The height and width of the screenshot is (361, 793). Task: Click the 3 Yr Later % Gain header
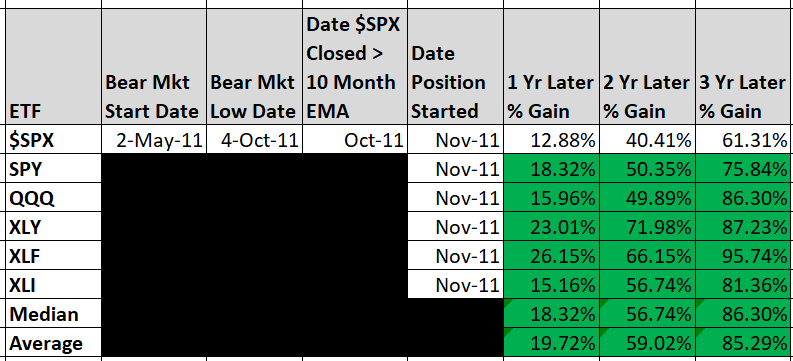pyautogui.click(x=743, y=66)
